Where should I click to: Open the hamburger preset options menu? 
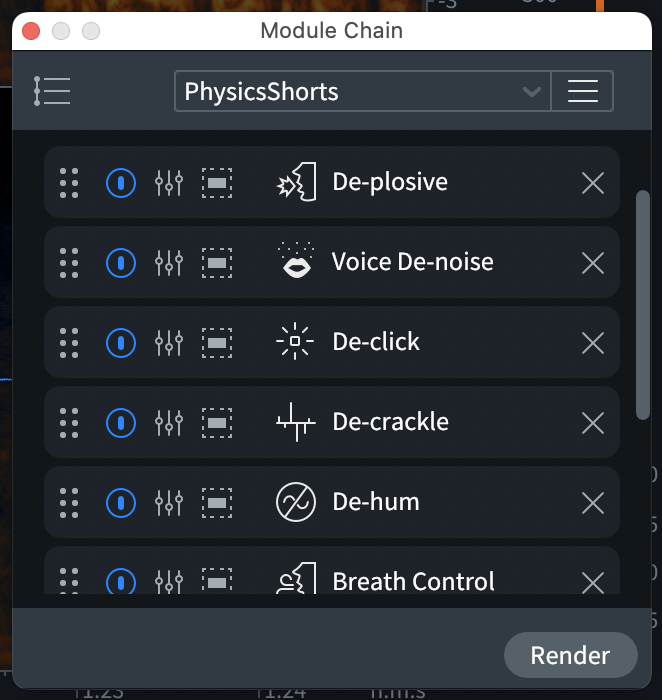(582, 92)
